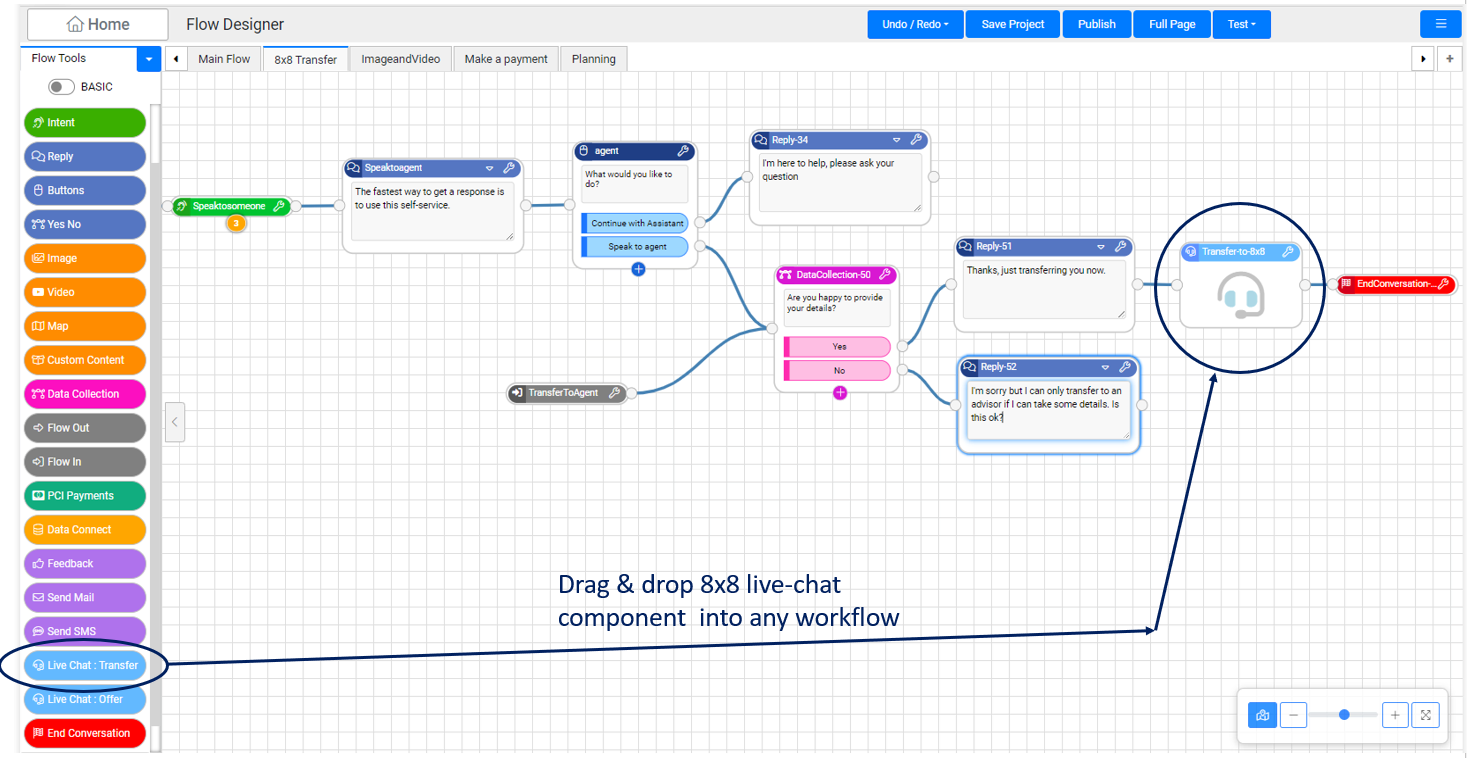Open the Main Flow tab
The width and height of the screenshot is (1467, 758).
click(x=223, y=59)
